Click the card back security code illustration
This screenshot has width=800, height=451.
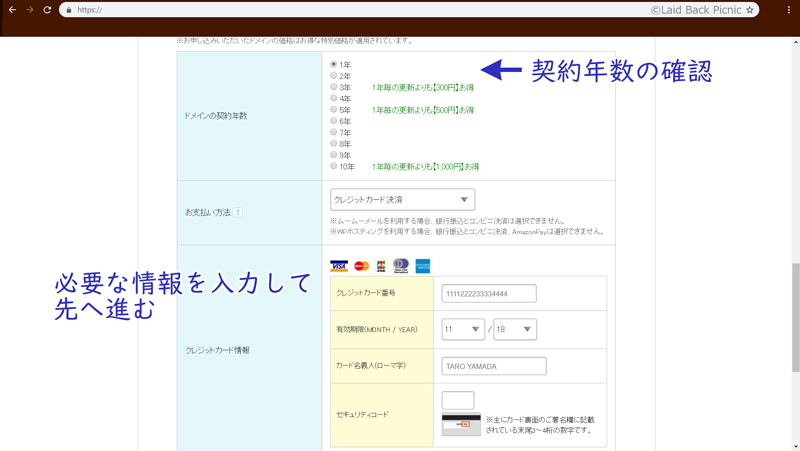461,424
